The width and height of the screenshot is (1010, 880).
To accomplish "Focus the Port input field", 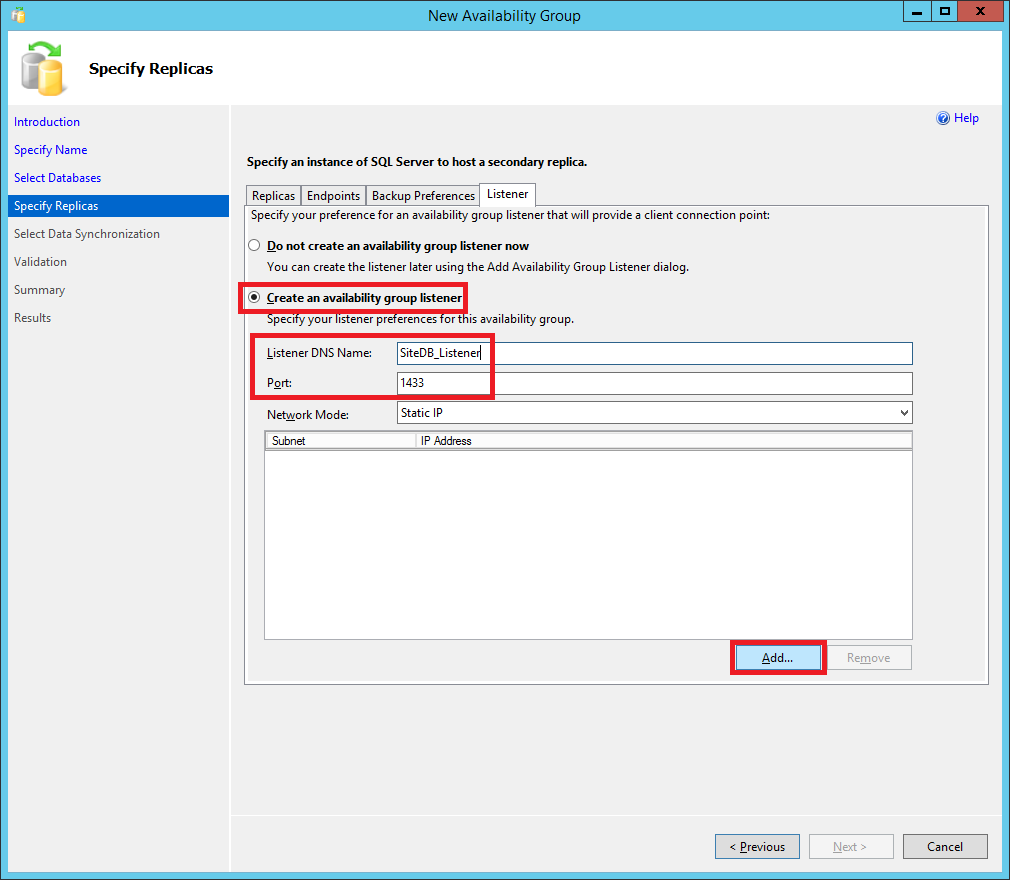I will [x=654, y=383].
